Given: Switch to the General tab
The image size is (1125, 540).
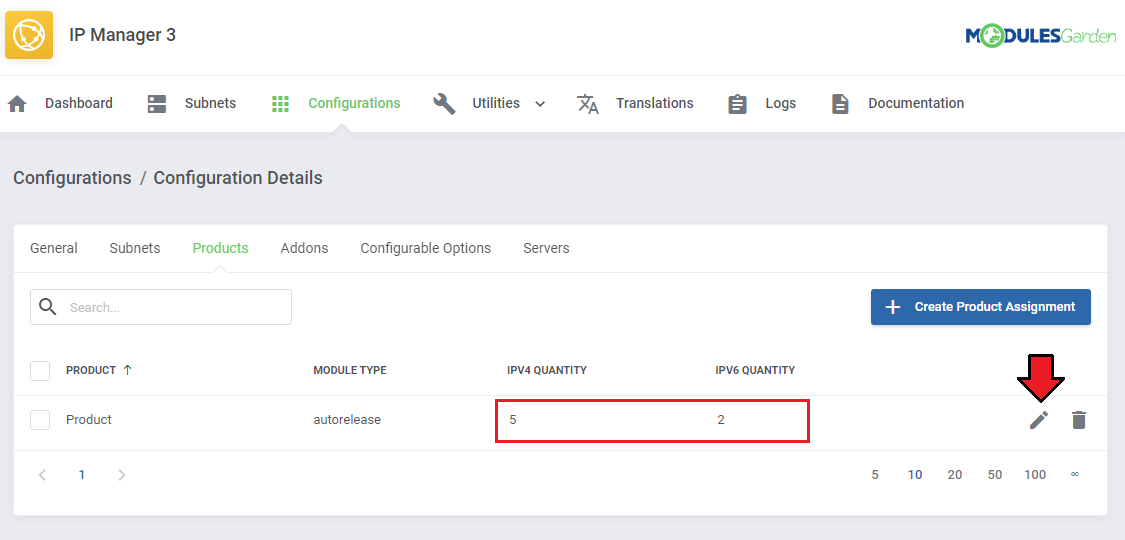Looking at the screenshot, I should pyautogui.click(x=54, y=248).
